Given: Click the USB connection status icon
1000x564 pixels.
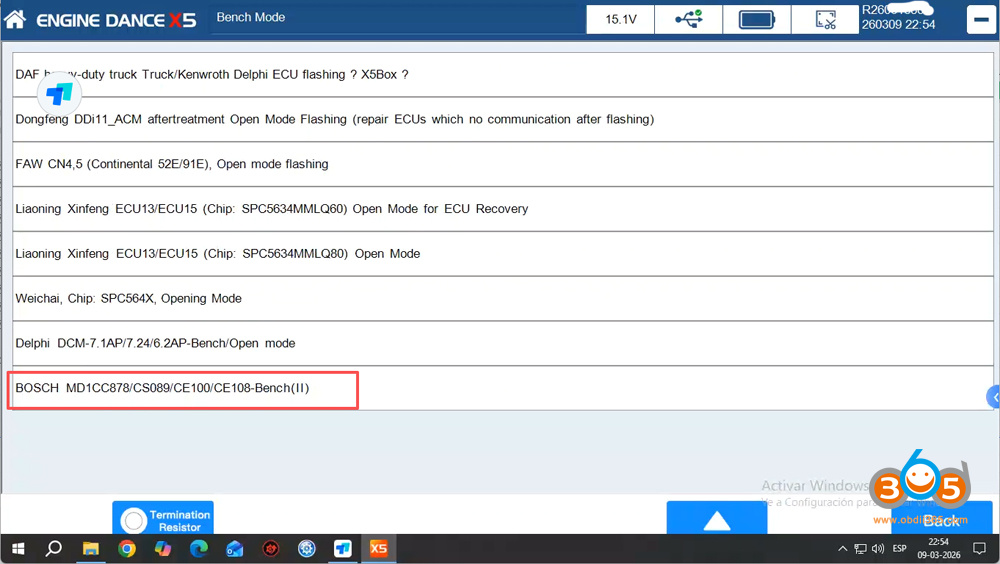Looking at the screenshot, I should coord(688,19).
